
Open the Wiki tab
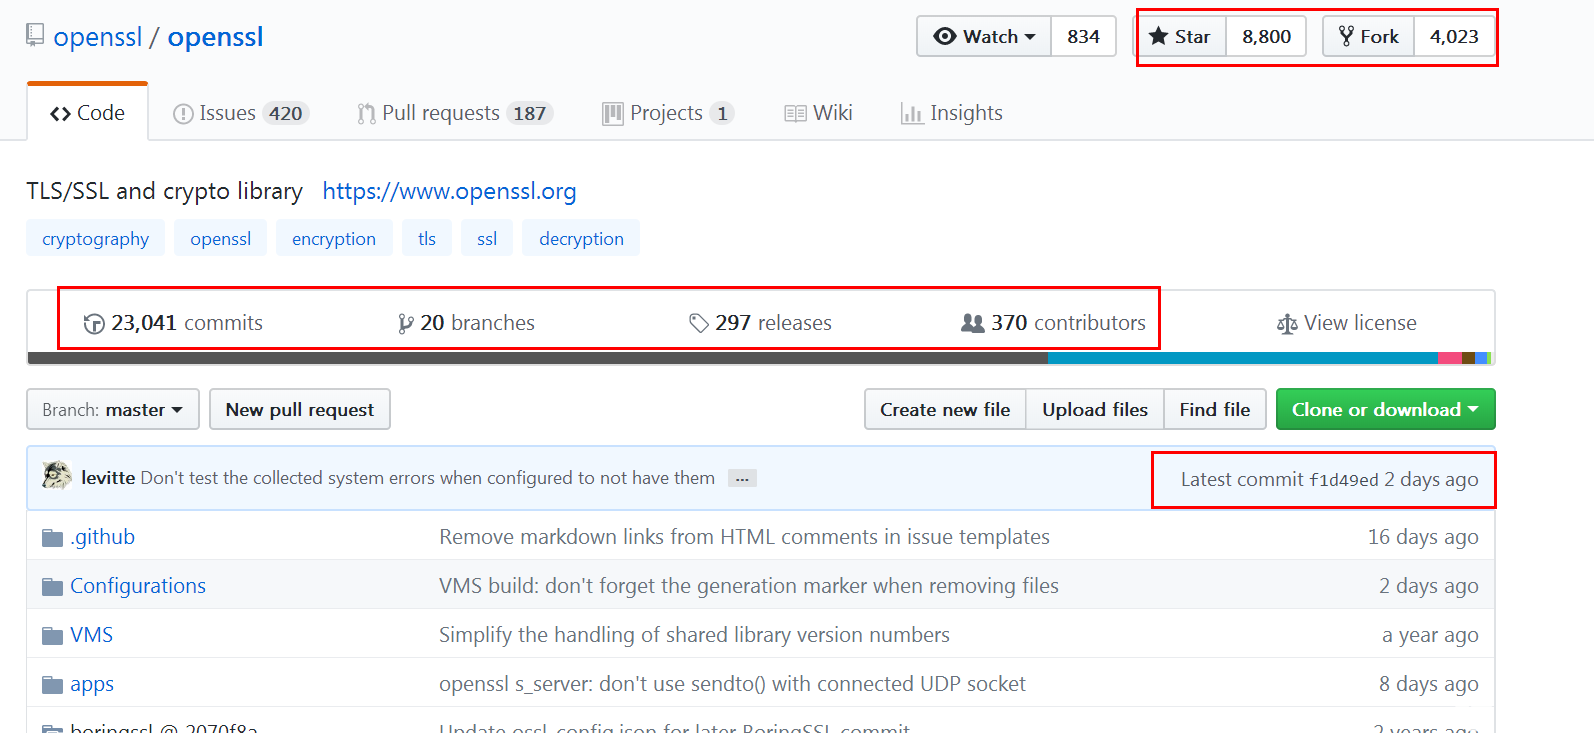818,113
